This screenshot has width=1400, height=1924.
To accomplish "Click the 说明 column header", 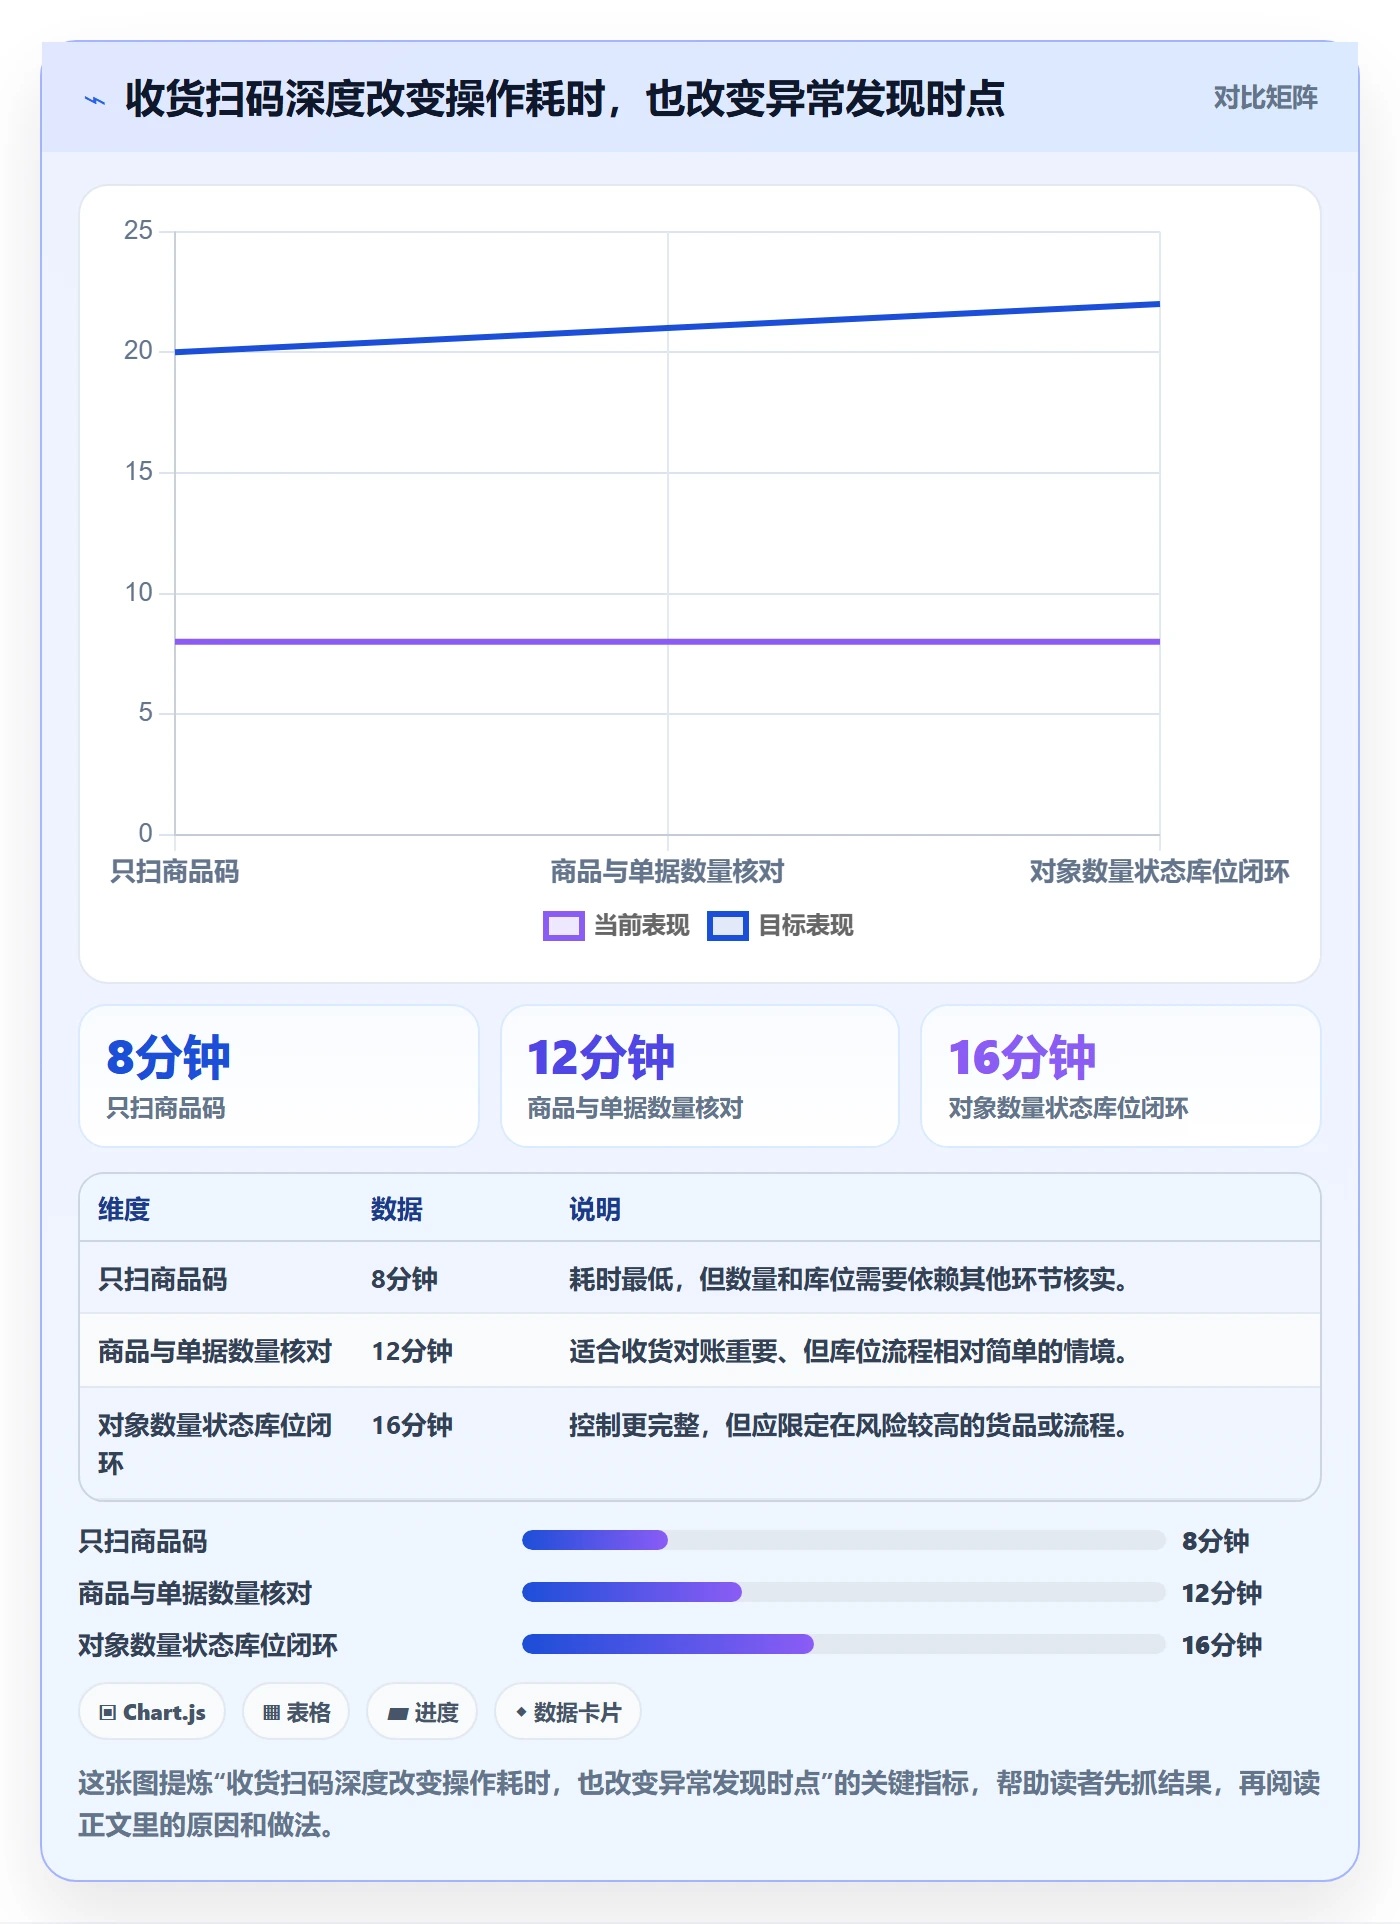I will (595, 1209).
